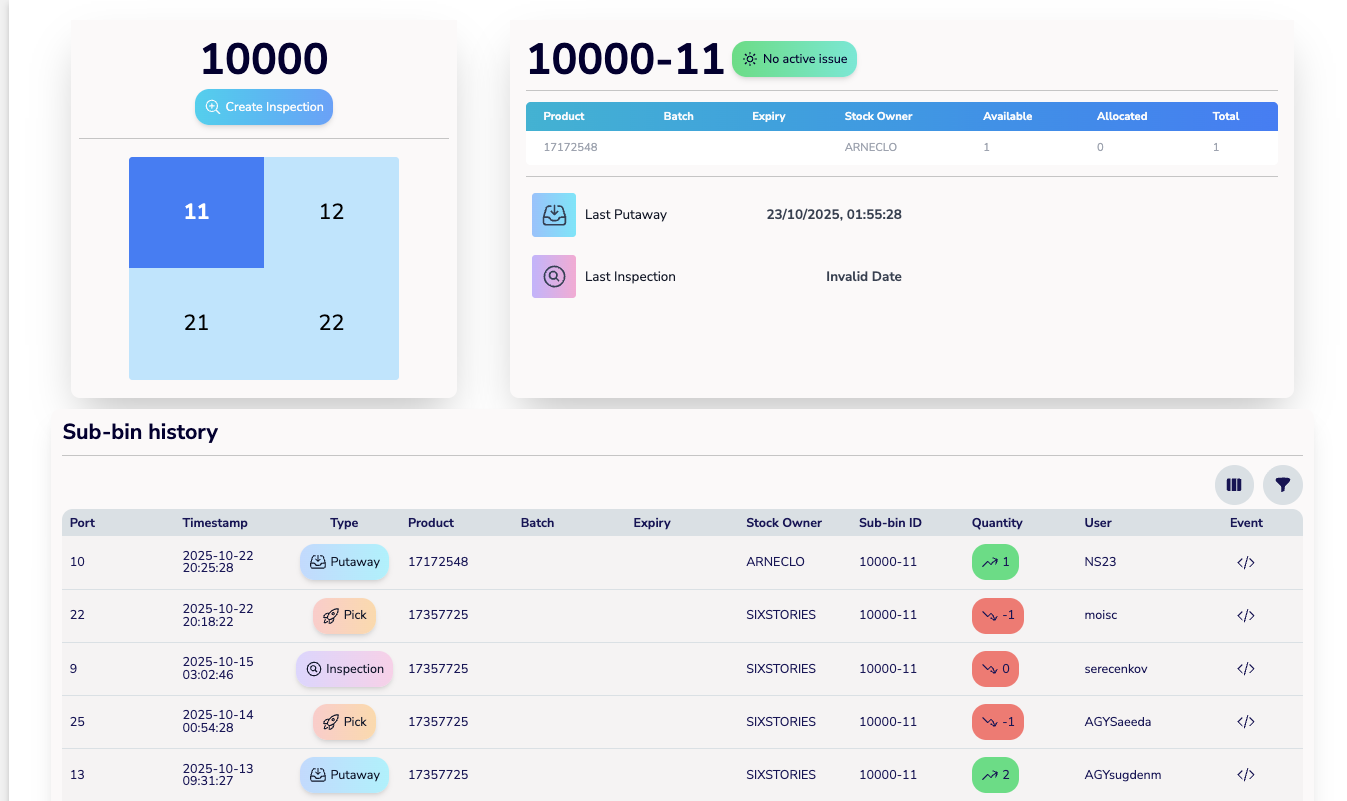Image resolution: width=1347 pixels, height=801 pixels.
Task: Click the No active issue badge
Action: click(794, 59)
